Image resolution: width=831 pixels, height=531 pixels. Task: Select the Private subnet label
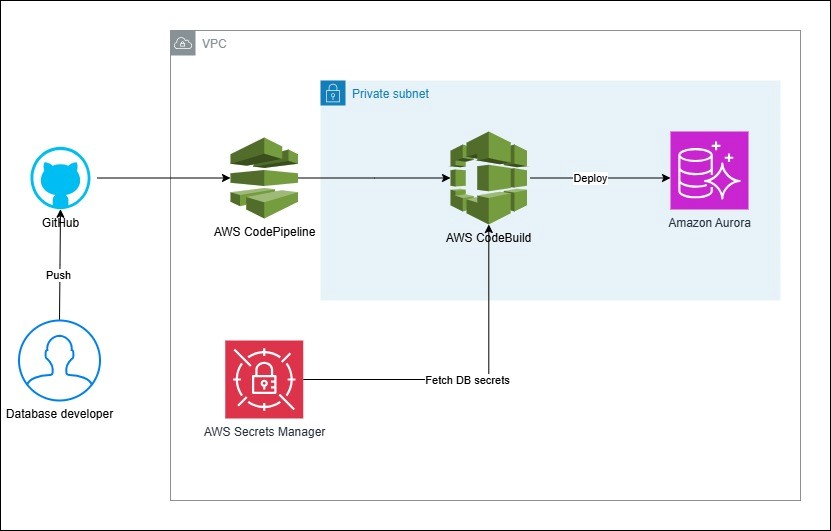coord(391,94)
